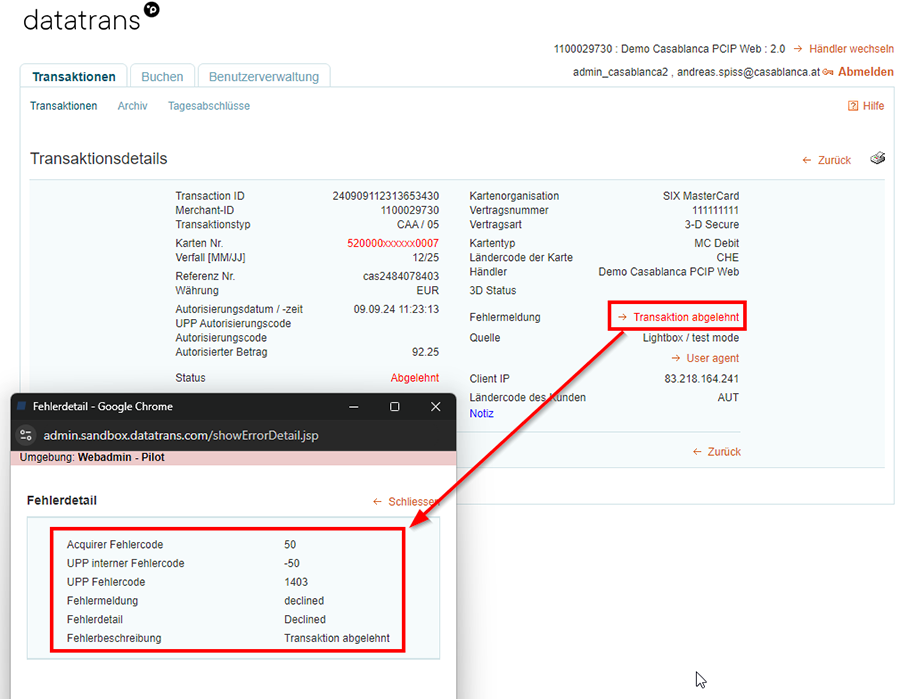Click the popup's URL address field
This screenshot has height=699, width=900.
coord(180,435)
